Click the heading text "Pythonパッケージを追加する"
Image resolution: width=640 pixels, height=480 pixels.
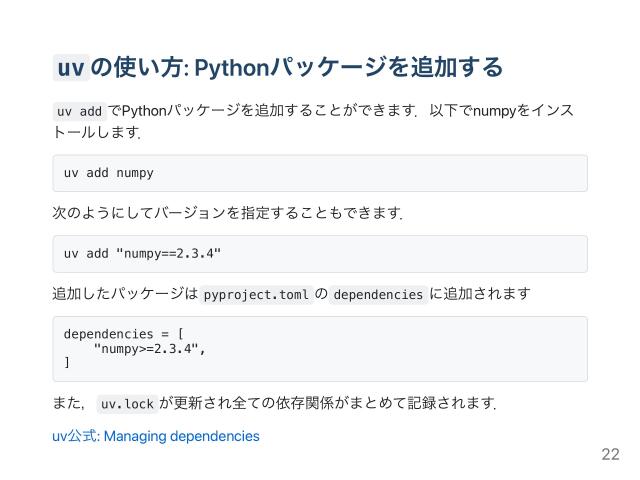(x=348, y=67)
